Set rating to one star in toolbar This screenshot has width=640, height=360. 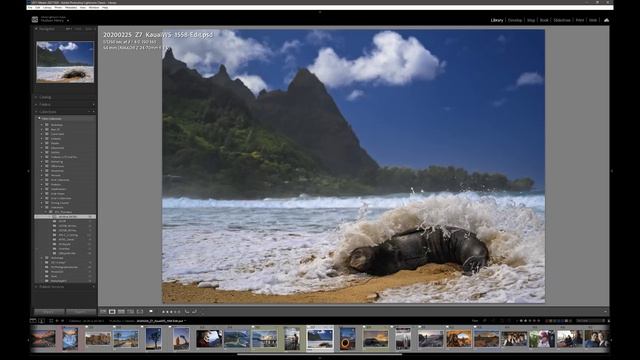tap(163, 312)
